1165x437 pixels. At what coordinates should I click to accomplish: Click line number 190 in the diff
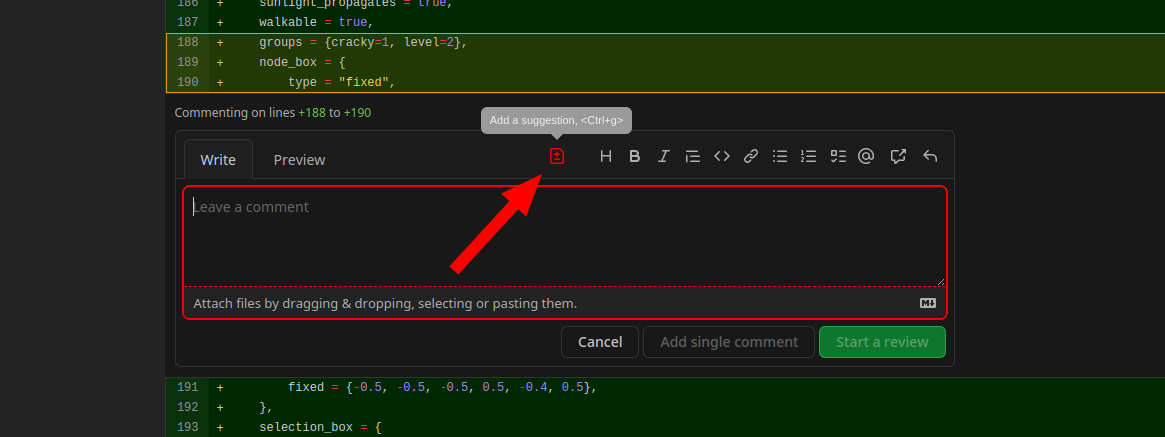click(x=187, y=82)
